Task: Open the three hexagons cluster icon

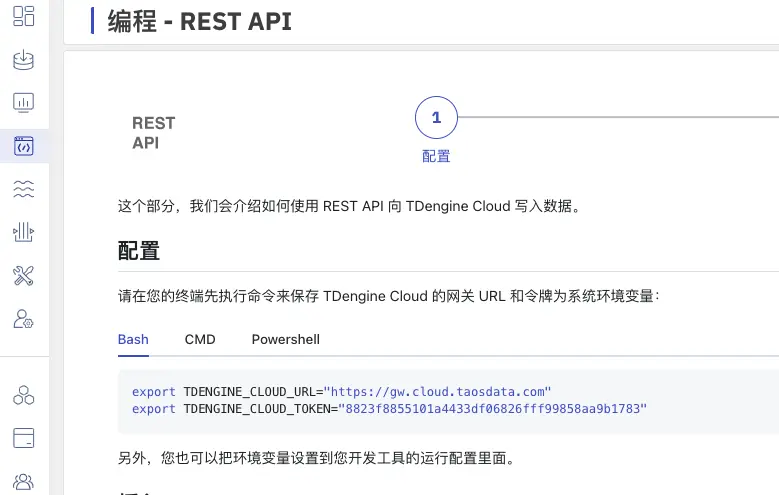Action: pyautogui.click(x=24, y=395)
